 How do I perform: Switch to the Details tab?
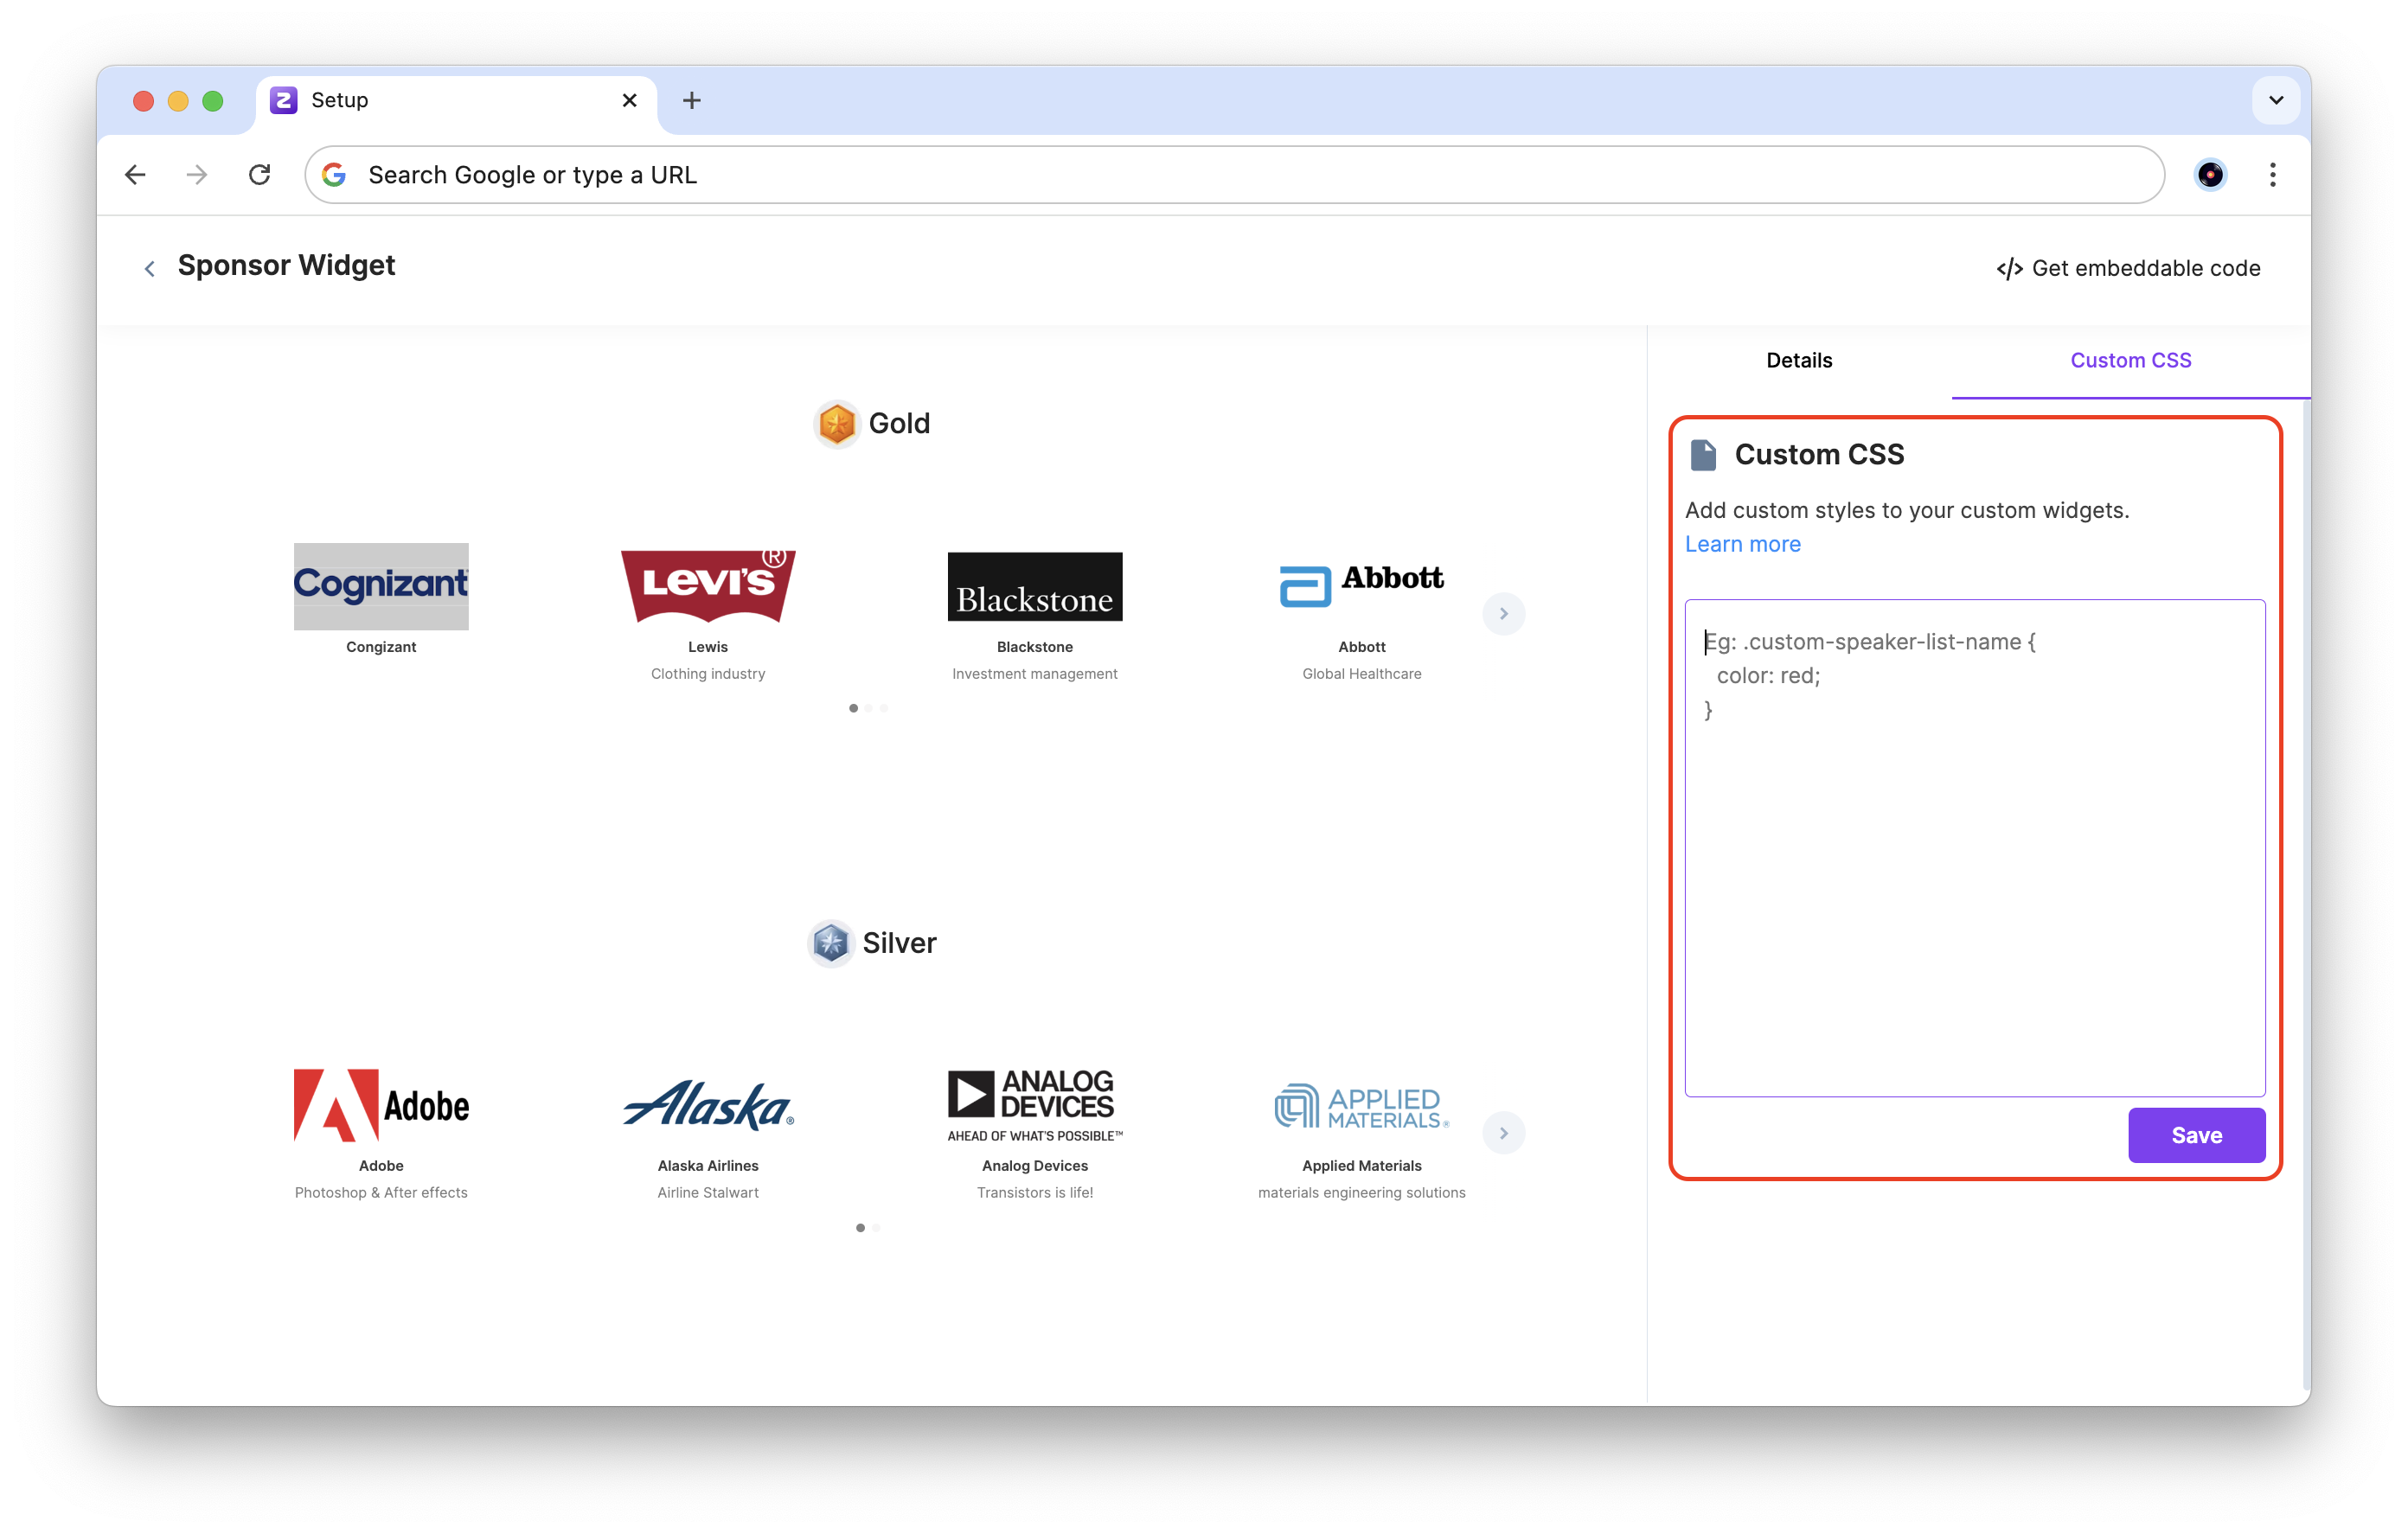coord(1799,360)
